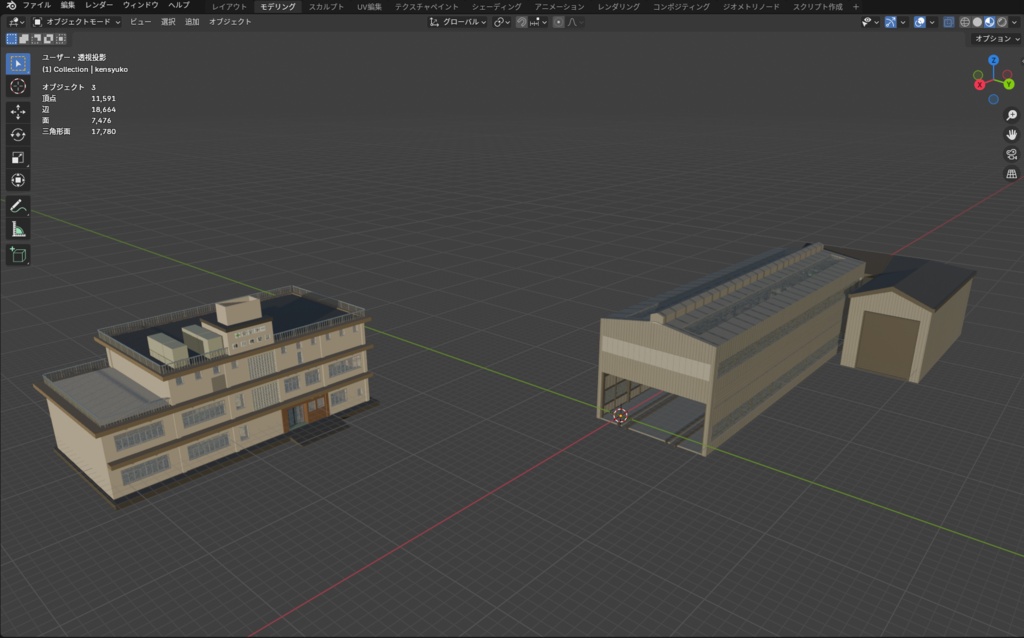Open the 追加 header menu
The image size is (1024, 638).
[192, 22]
